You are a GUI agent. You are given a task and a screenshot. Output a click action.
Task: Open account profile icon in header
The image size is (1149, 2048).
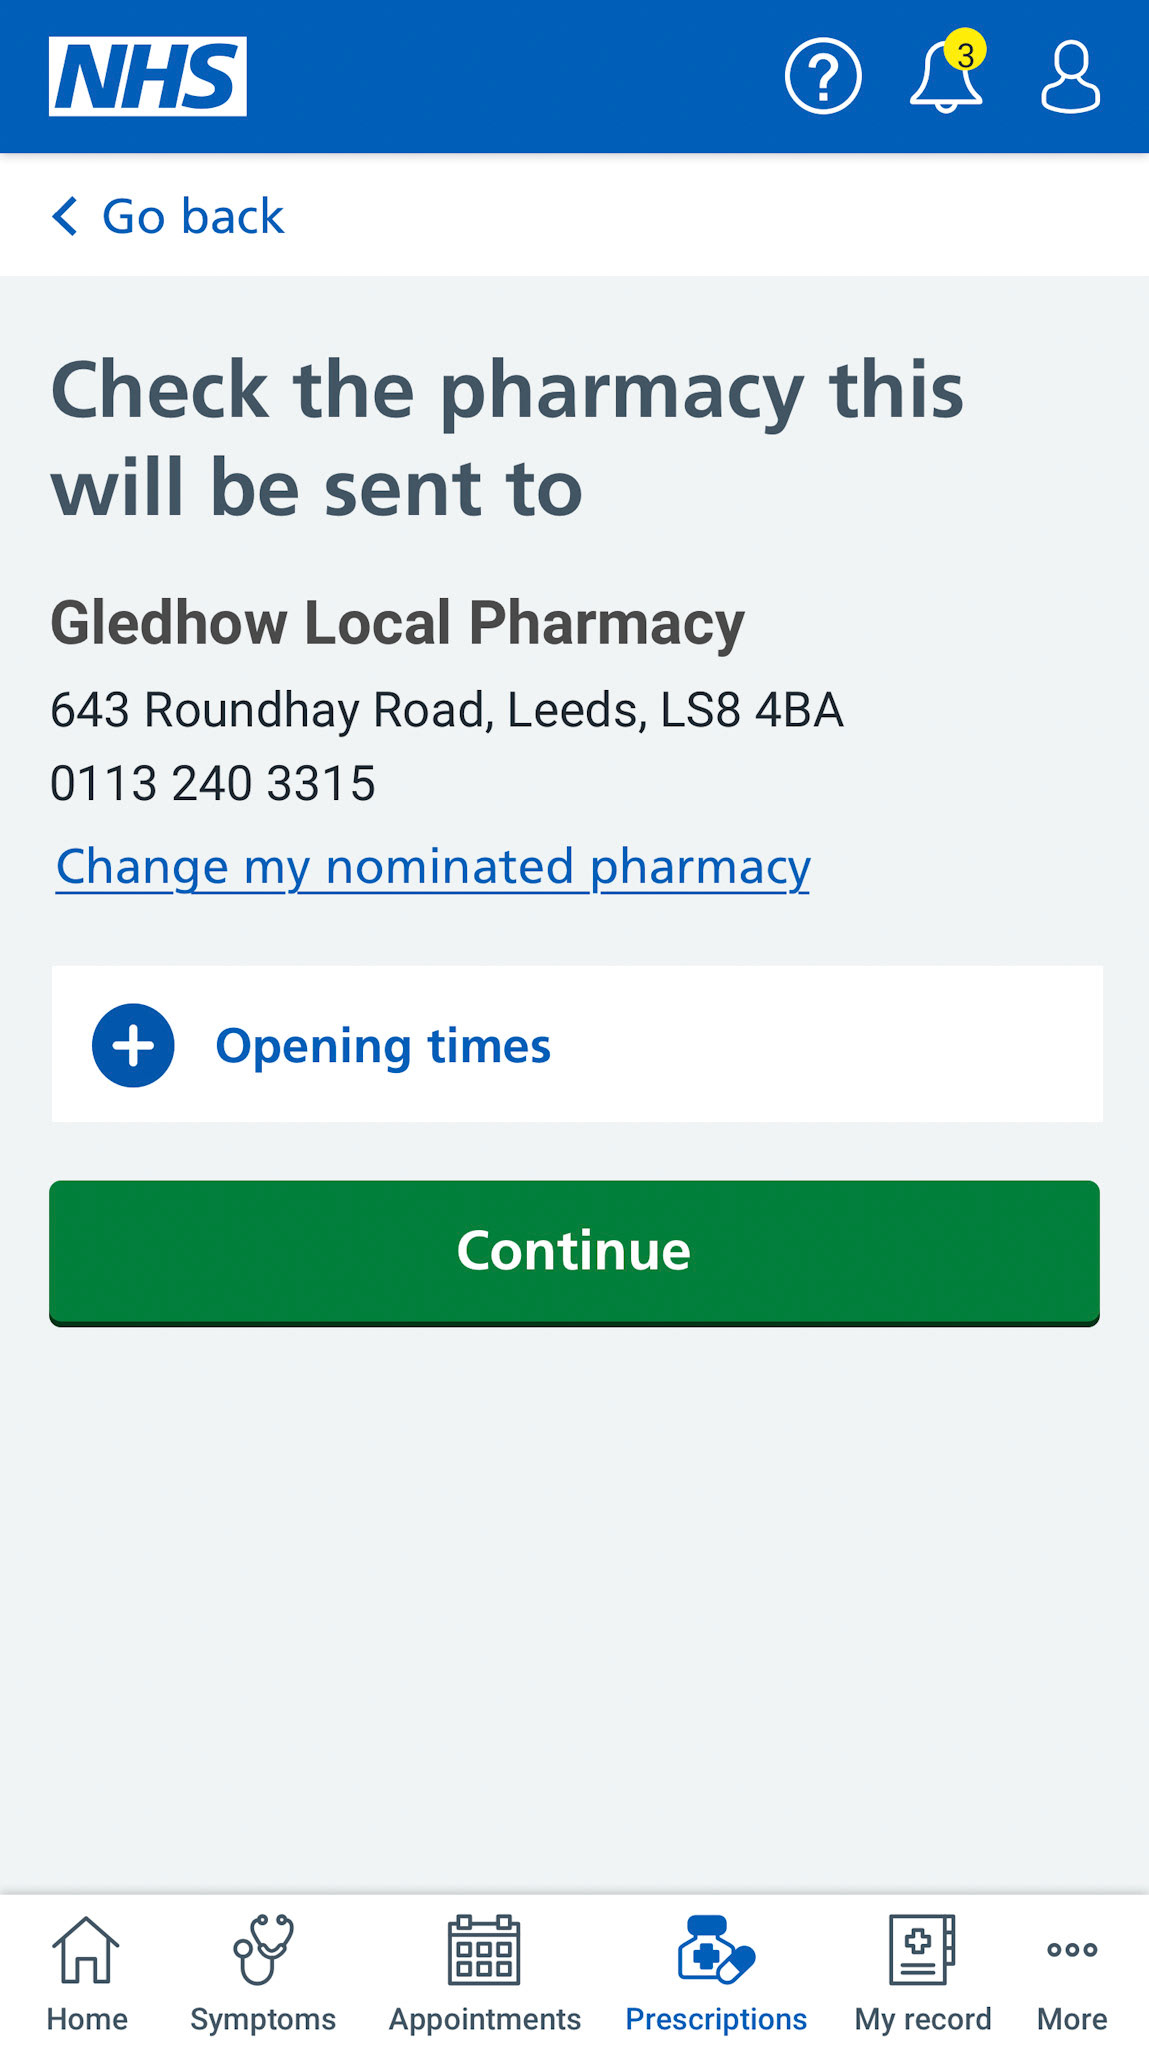point(1070,76)
